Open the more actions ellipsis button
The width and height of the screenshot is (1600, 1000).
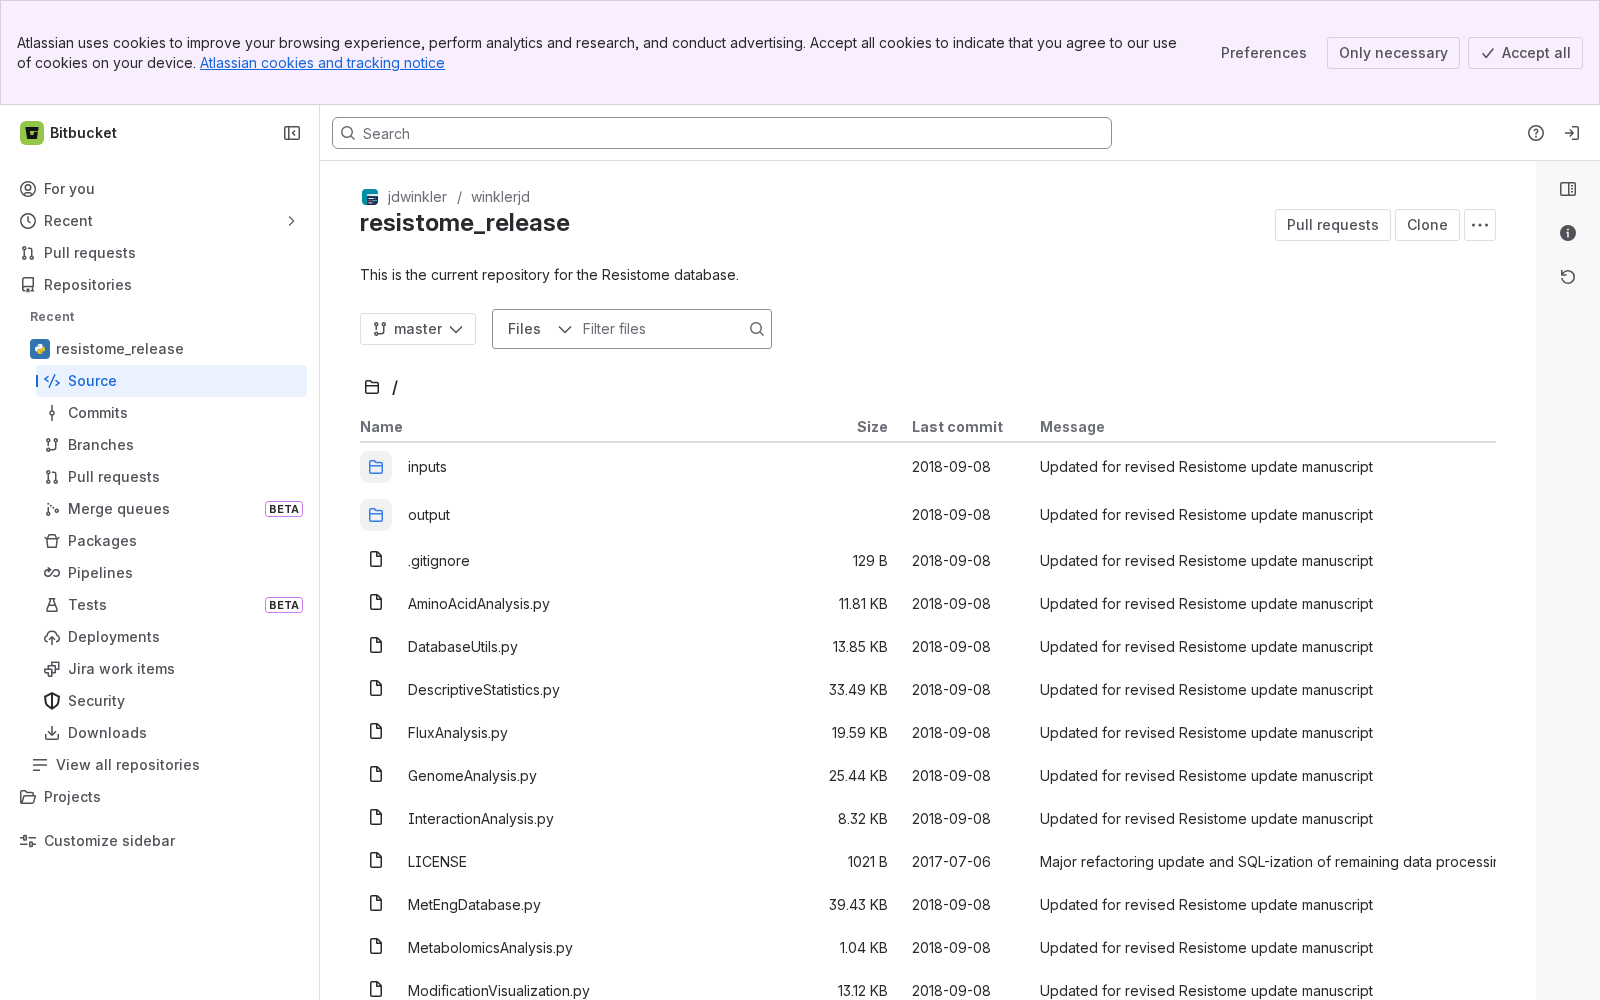pyautogui.click(x=1480, y=225)
